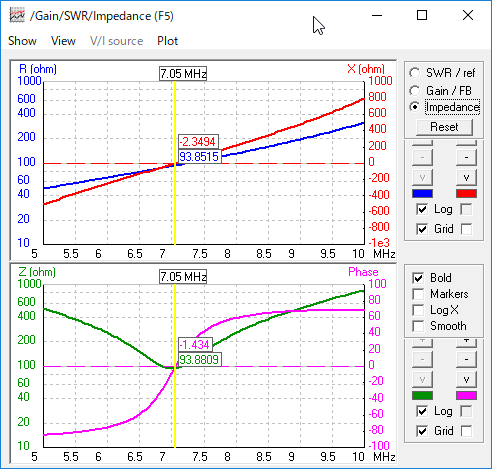
Task: Maximize the Gain/SWR/Impedance window
Action: click(422, 15)
